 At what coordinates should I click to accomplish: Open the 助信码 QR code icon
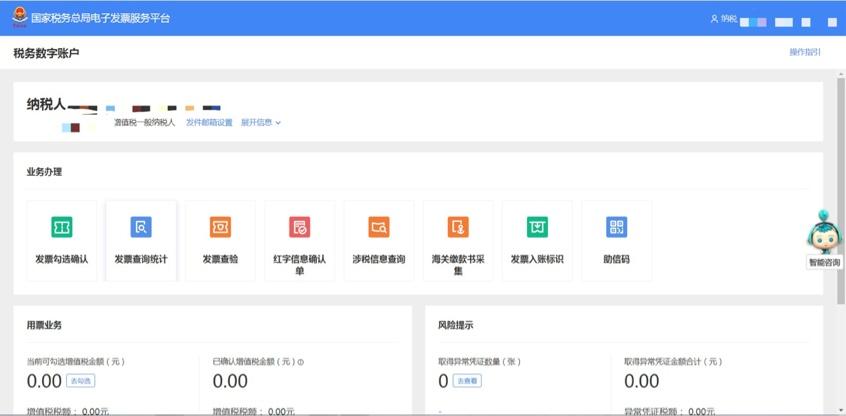tap(616, 228)
